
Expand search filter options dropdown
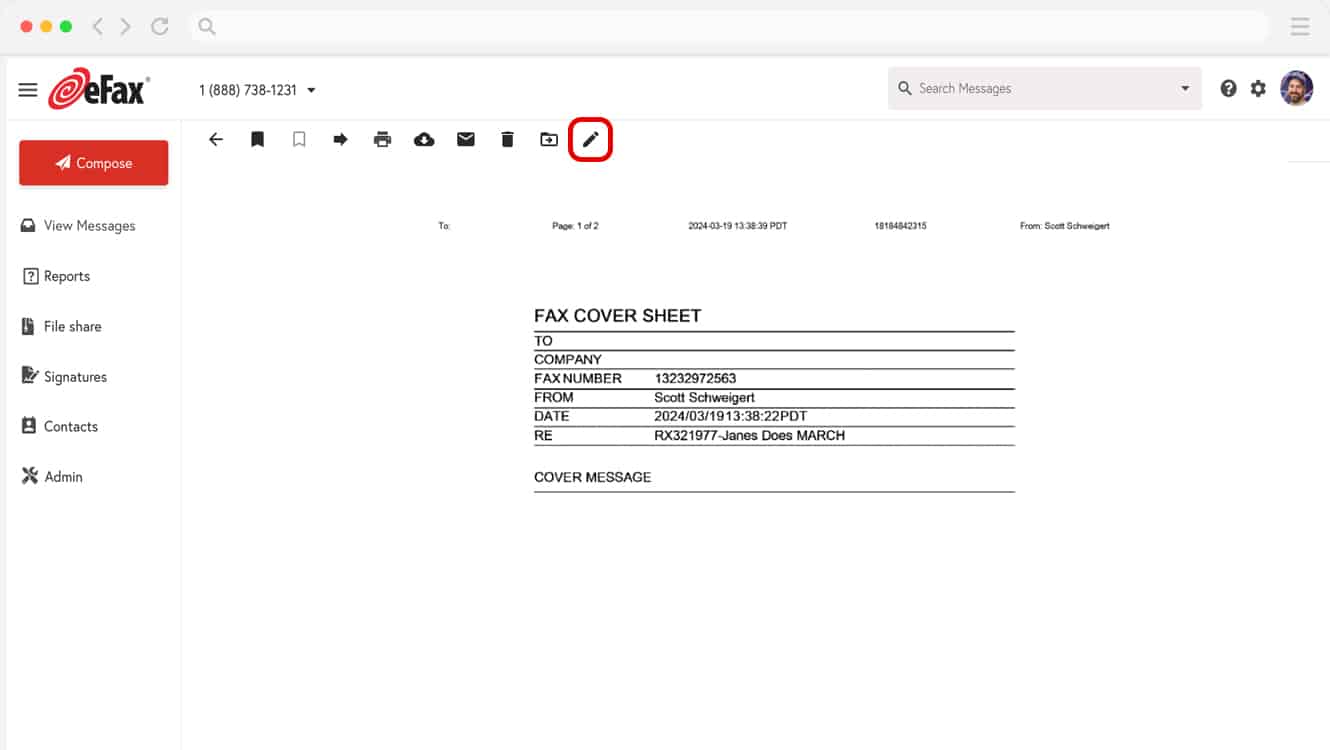tap(1184, 88)
